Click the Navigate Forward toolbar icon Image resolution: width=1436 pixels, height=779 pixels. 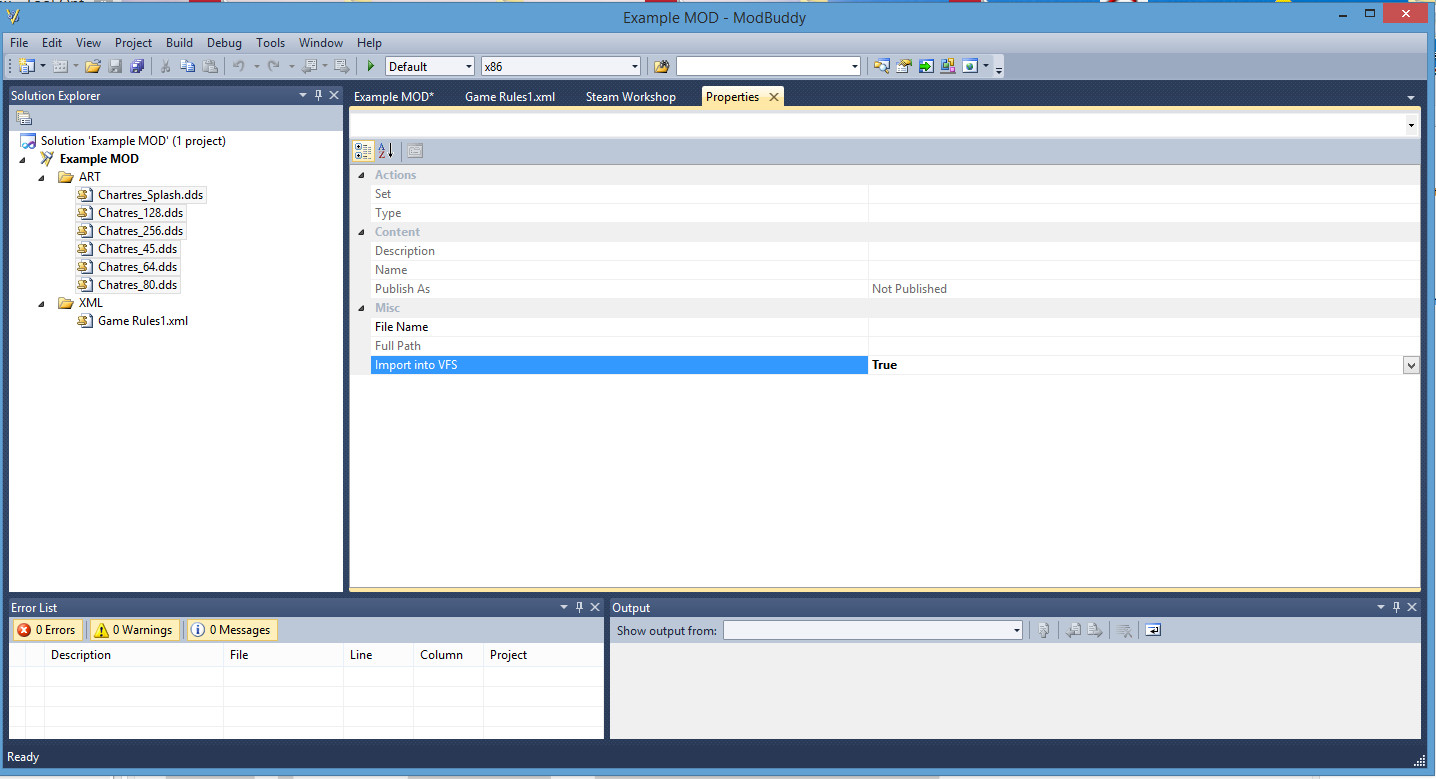point(341,66)
